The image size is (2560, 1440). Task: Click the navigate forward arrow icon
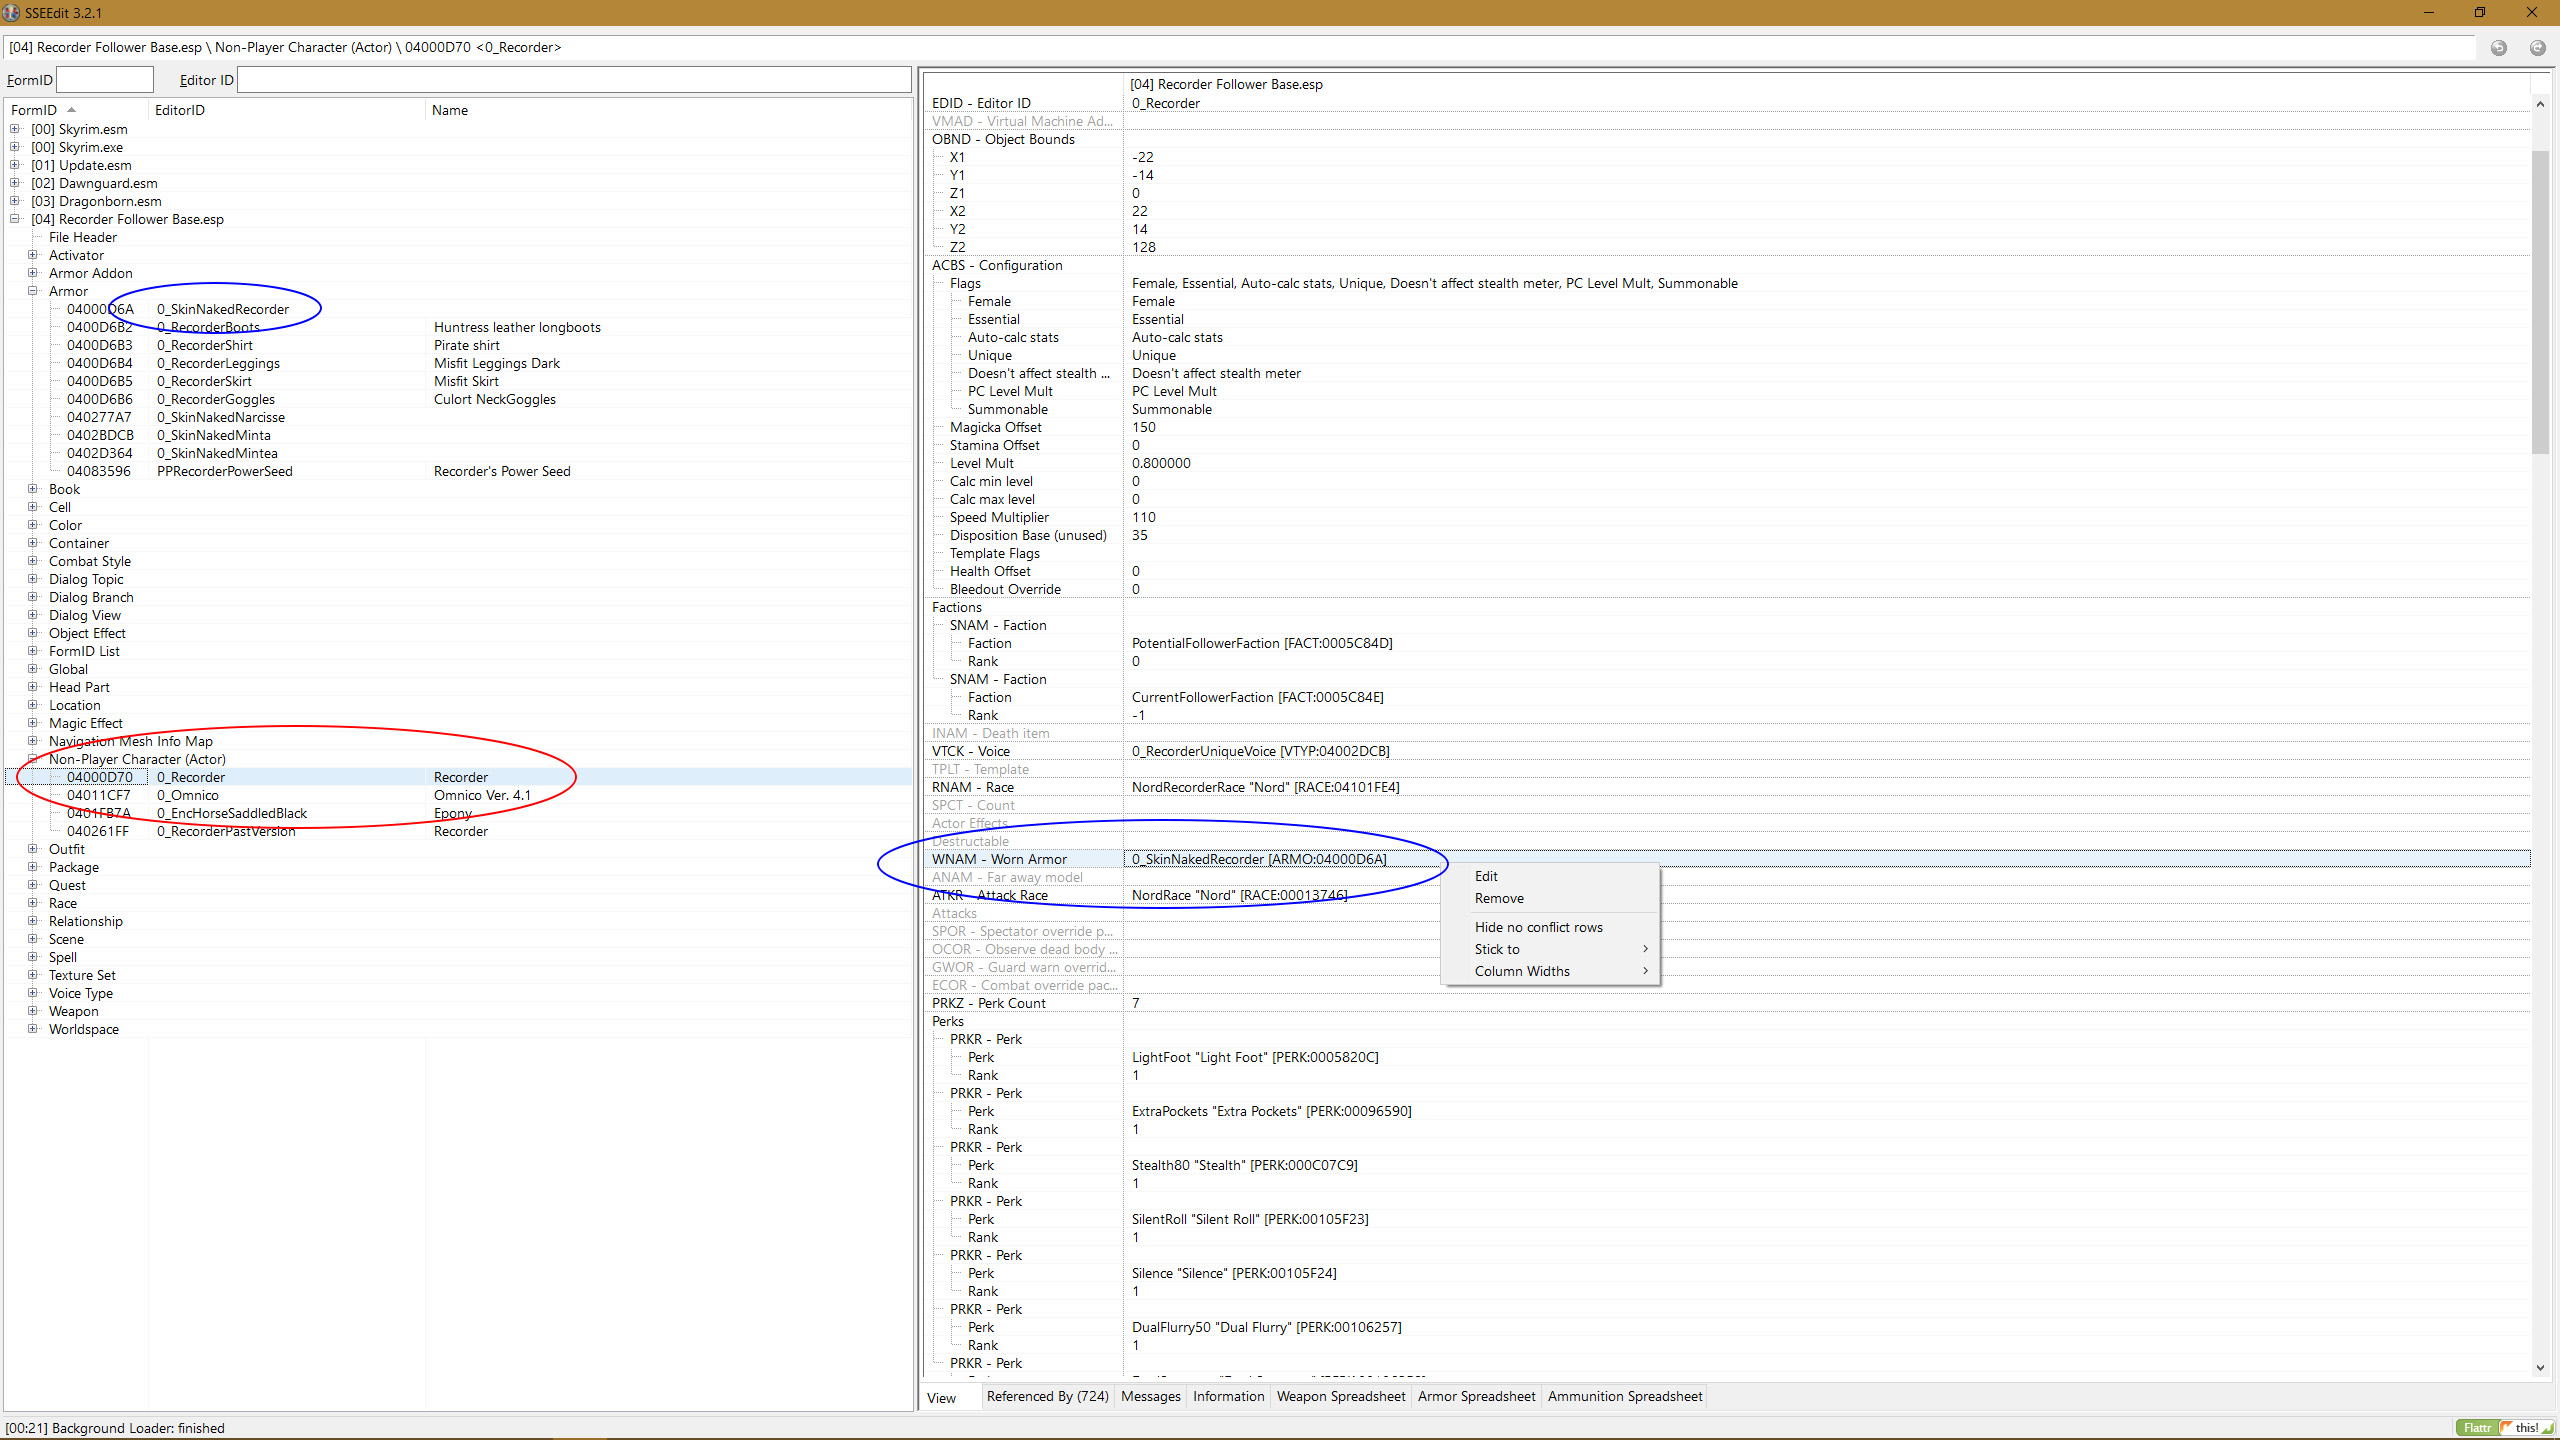click(2537, 48)
